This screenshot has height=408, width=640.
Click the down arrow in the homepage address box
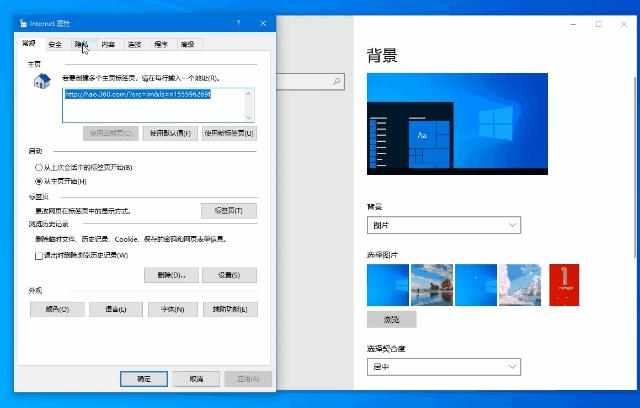pos(249,117)
